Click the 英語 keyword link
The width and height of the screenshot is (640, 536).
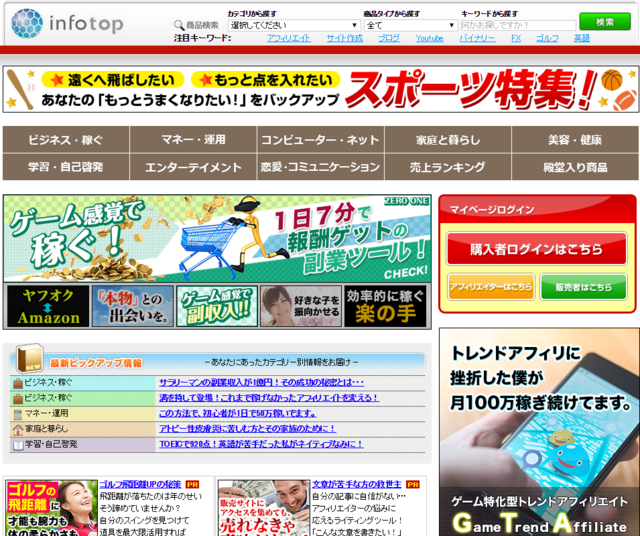(x=582, y=38)
